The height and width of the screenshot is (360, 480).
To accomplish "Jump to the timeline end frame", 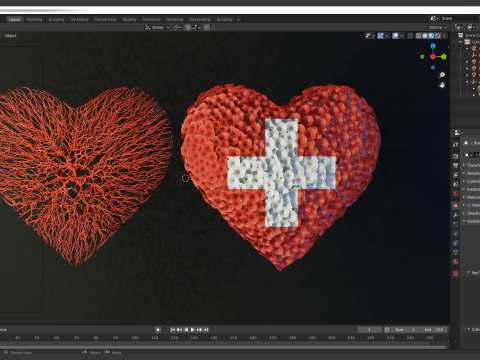I will click(206, 330).
